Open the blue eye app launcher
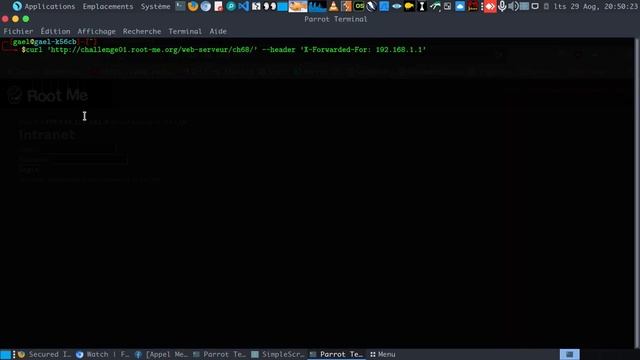This screenshot has height=360, width=640. tap(396, 6)
